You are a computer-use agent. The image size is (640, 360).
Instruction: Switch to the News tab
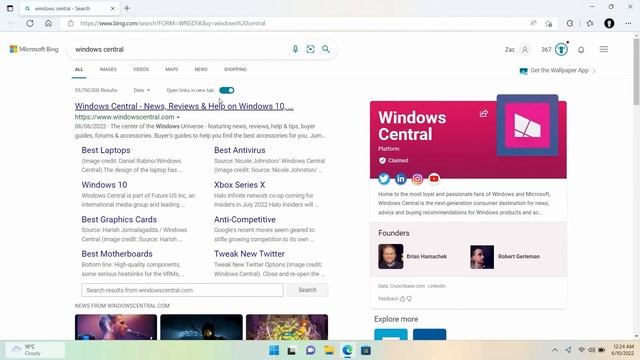[201, 69]
